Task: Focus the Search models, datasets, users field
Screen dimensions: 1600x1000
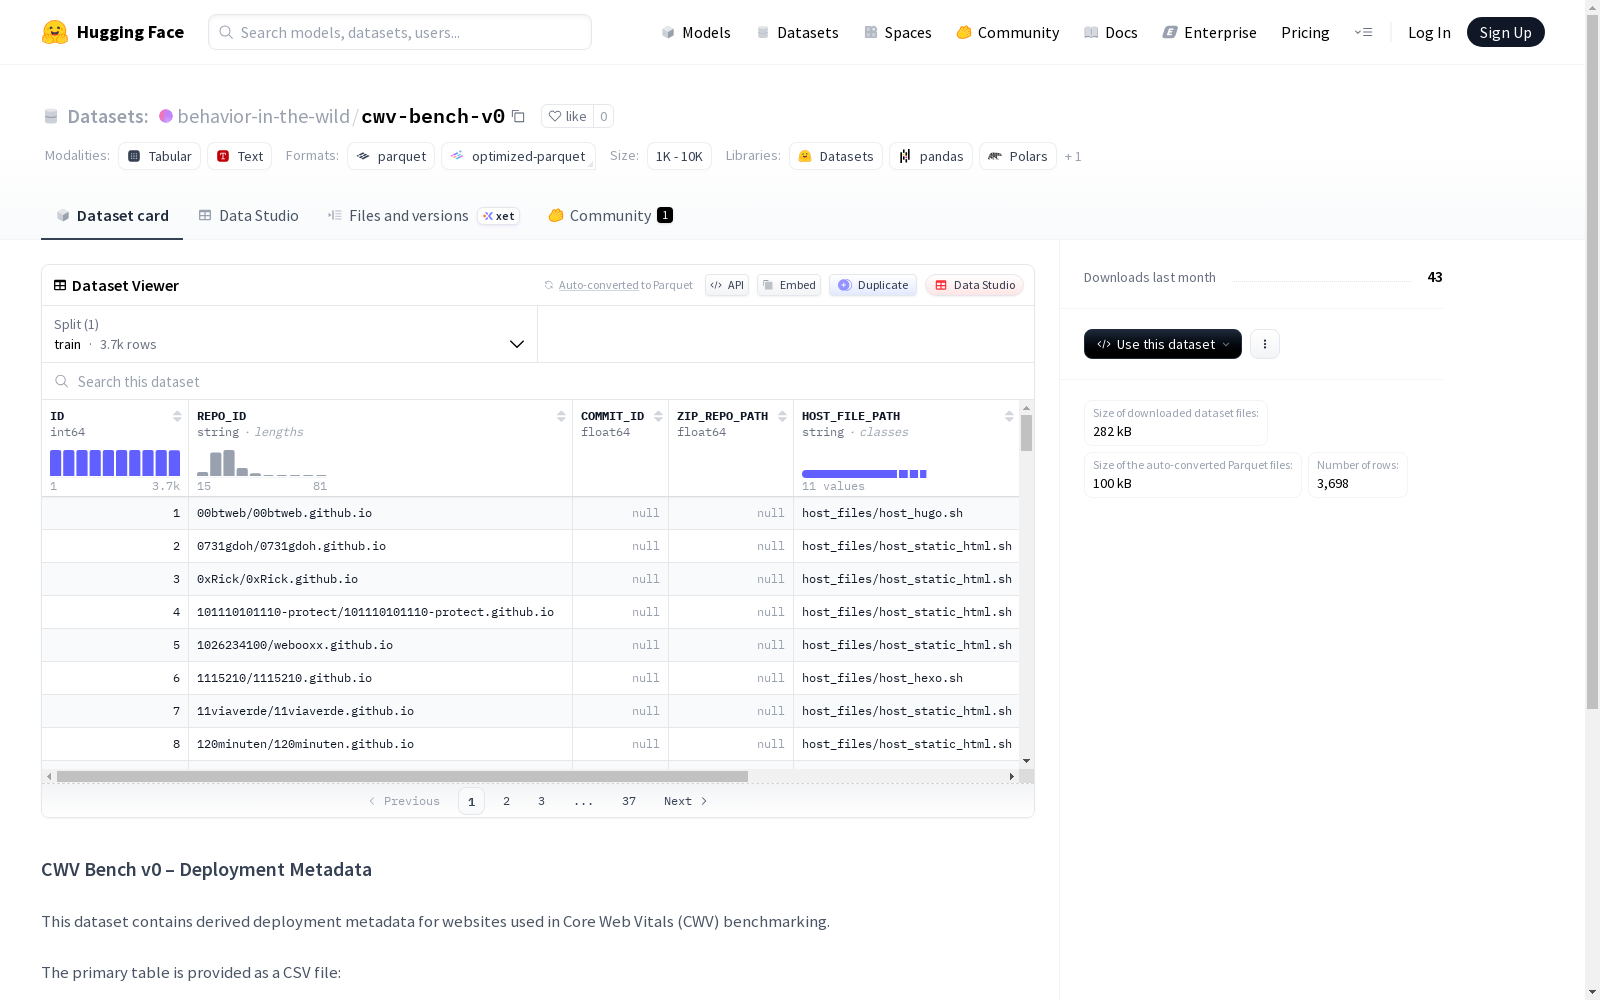Action: pos(400,32)
